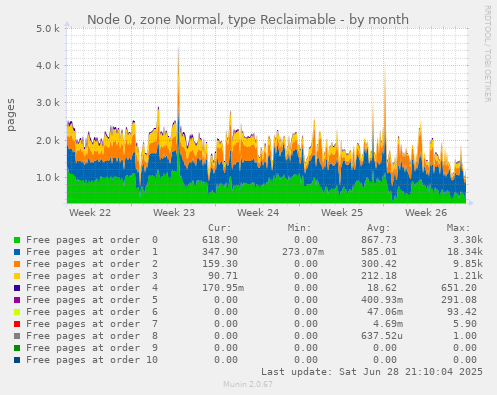497x395 pixels.
Task: Click order 1 current value 347.90
Action: point(220,252)
